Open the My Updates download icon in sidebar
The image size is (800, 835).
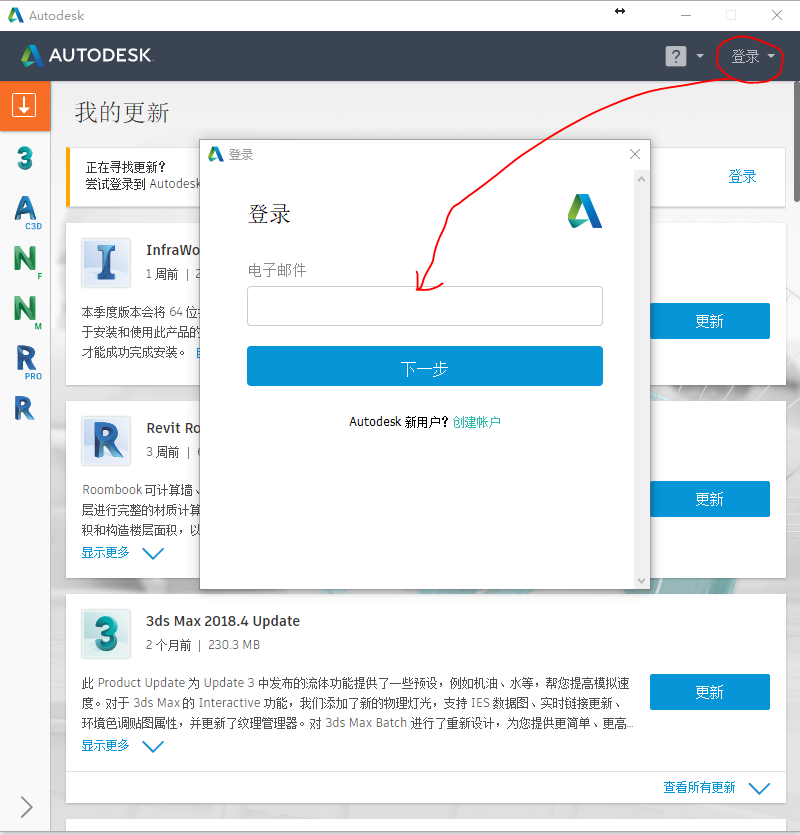click(x=25, y=105)
